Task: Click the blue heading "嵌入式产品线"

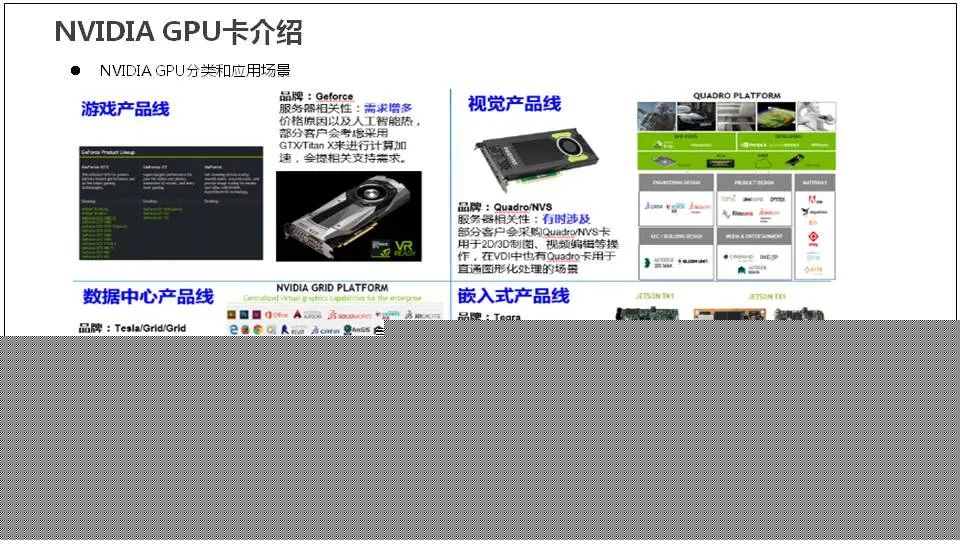Action: click(x=514, y=296)
